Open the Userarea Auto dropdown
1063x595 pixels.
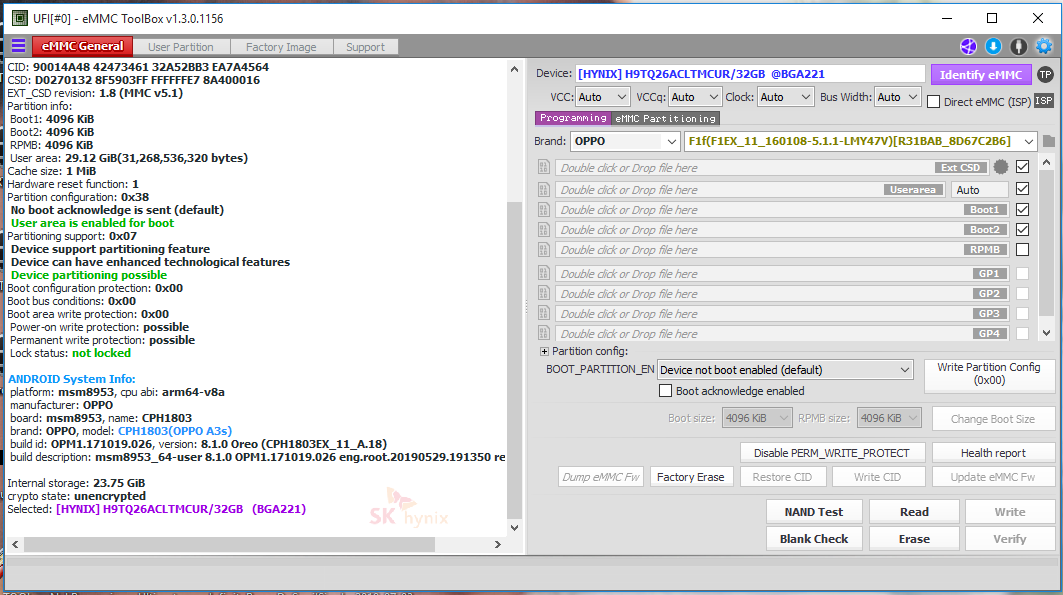[980, 190]
